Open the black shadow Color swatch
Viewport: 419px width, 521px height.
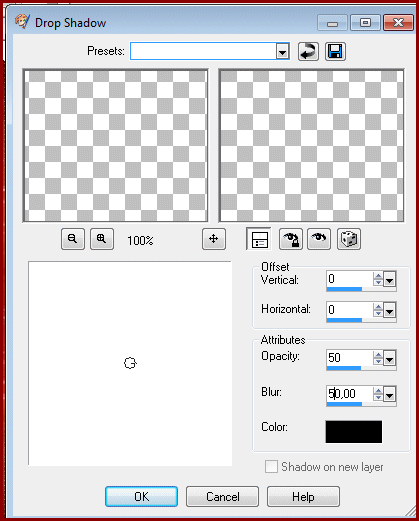[x=354, y=432]
